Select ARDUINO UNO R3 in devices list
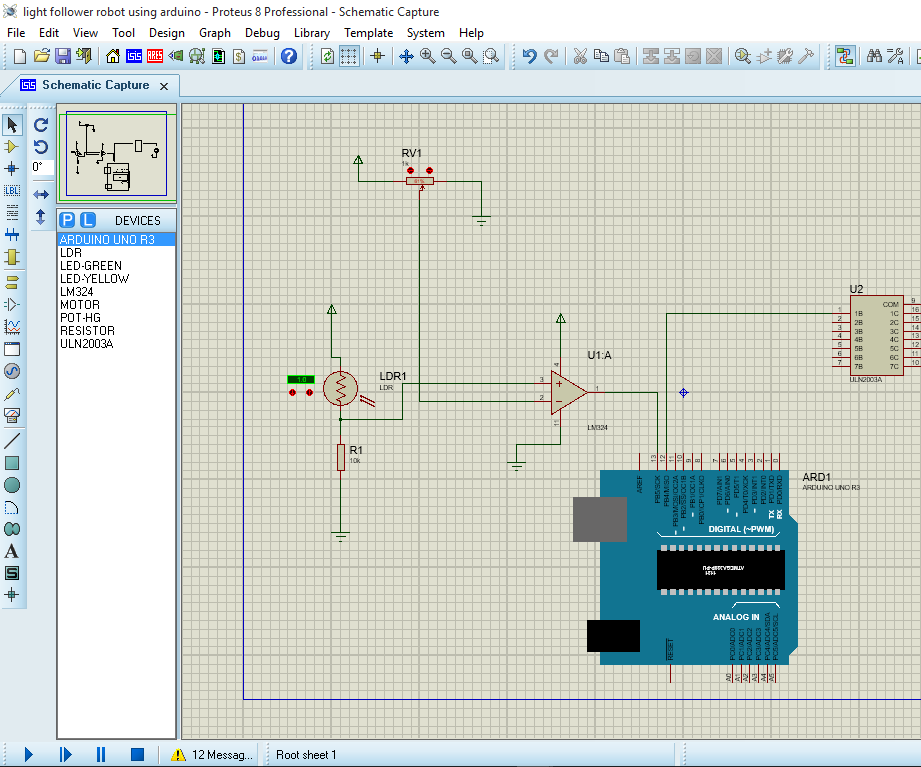 pyautogui.click(x=116, y=240)
